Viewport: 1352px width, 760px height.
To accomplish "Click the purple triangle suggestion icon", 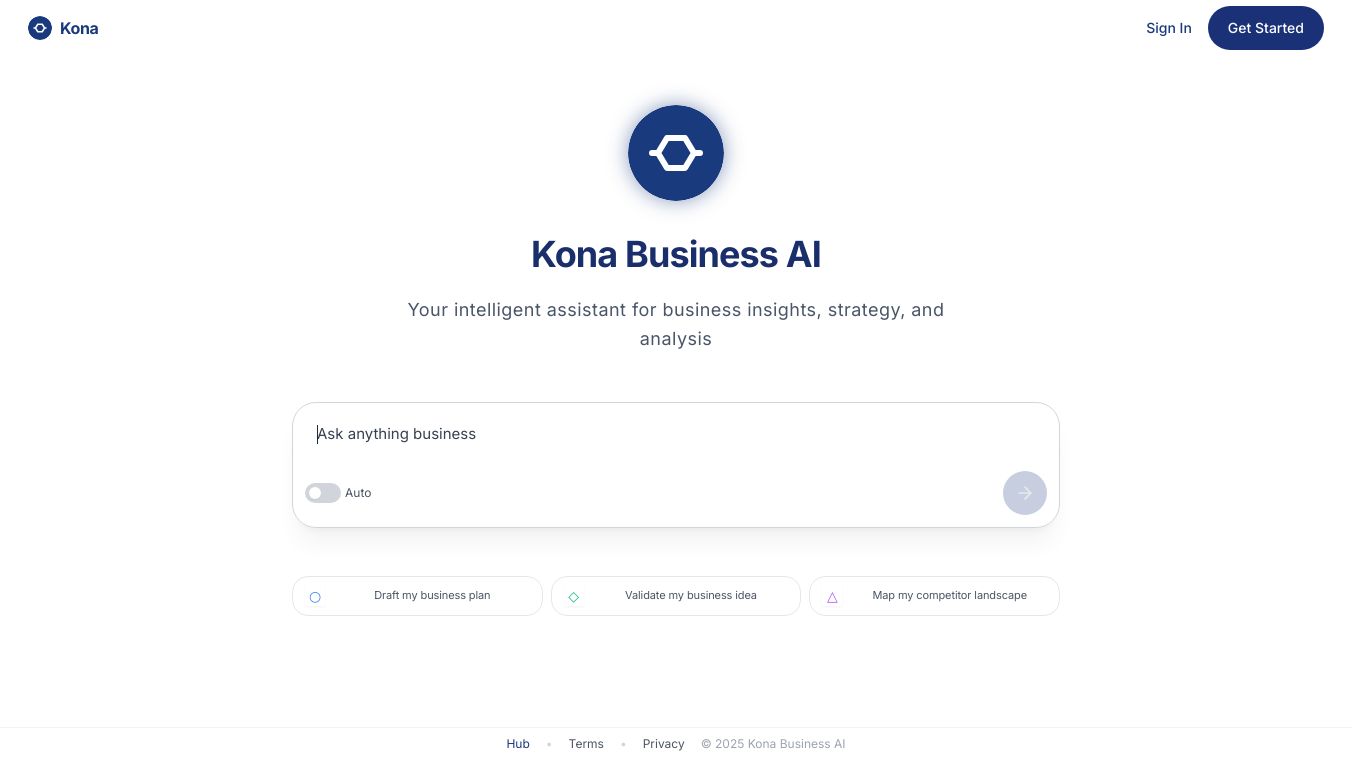I will pos(832,597).
